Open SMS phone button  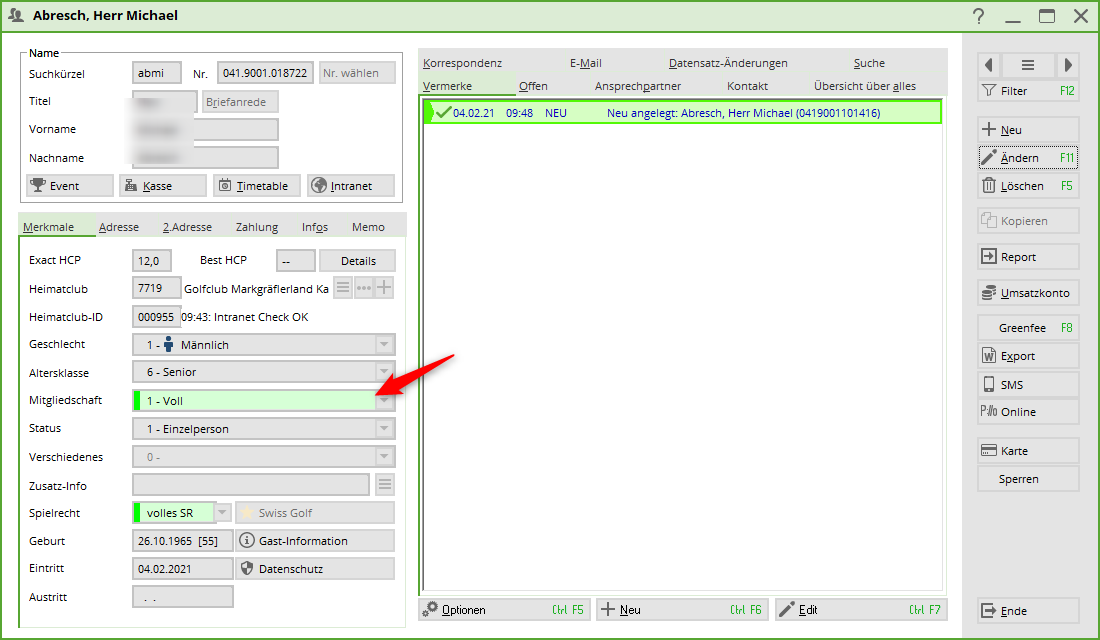pyautogui.click(x=1028, y=385)
